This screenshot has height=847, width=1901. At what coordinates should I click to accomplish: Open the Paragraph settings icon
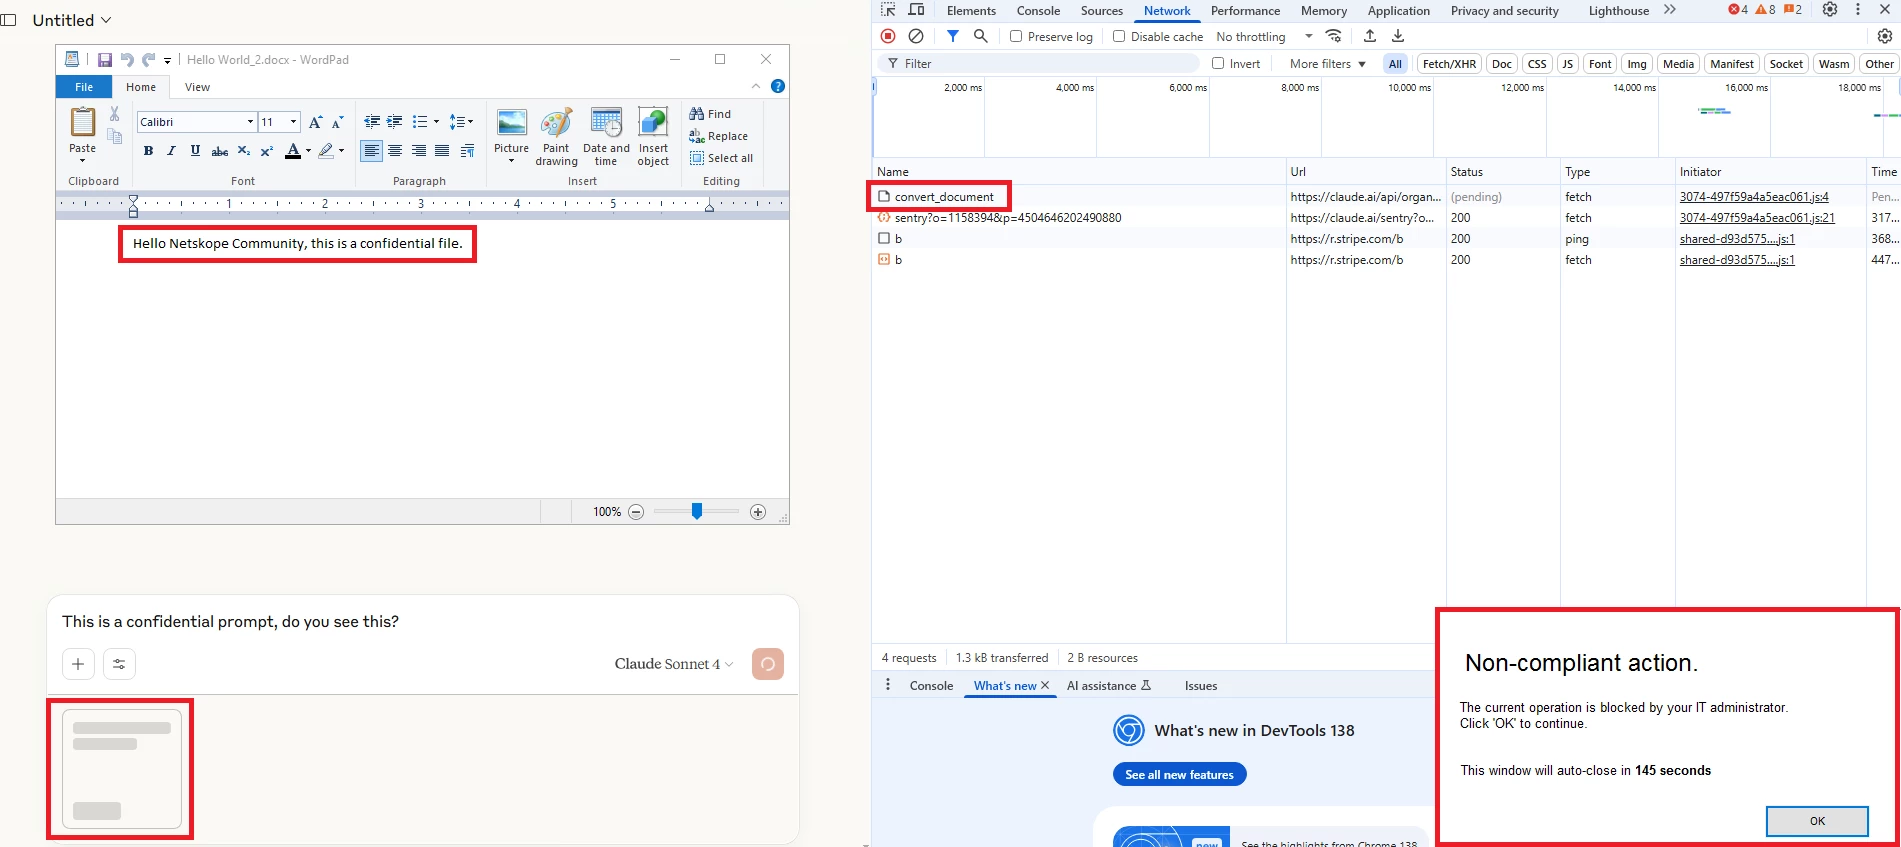(467, 151)
